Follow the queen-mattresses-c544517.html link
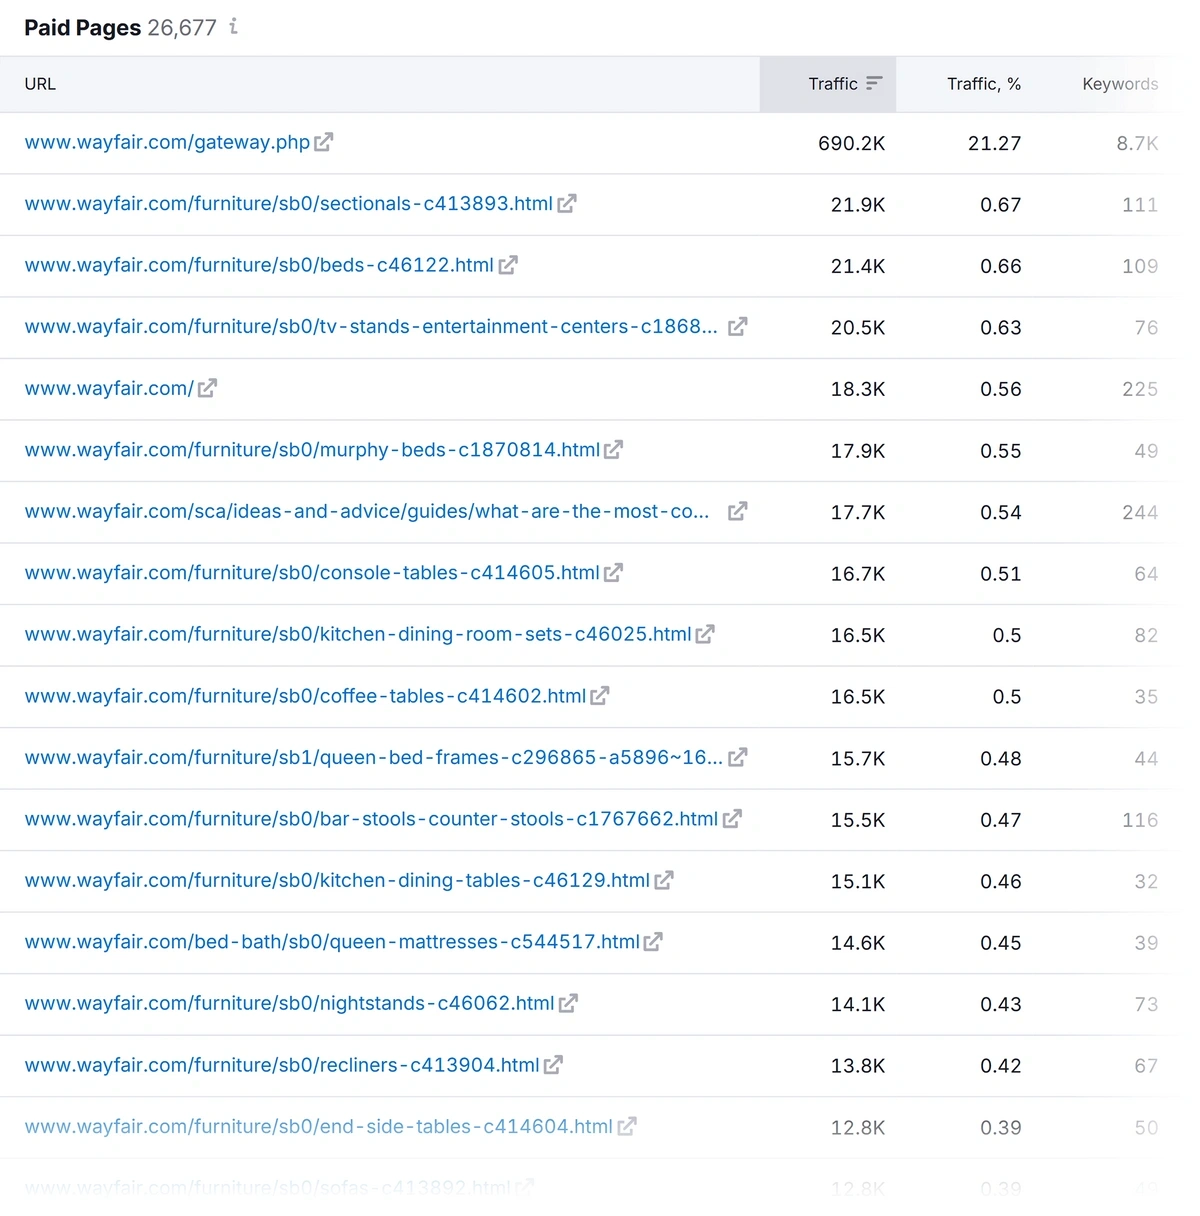The height and width of the screenshot is (1216, 1200). 332,942
